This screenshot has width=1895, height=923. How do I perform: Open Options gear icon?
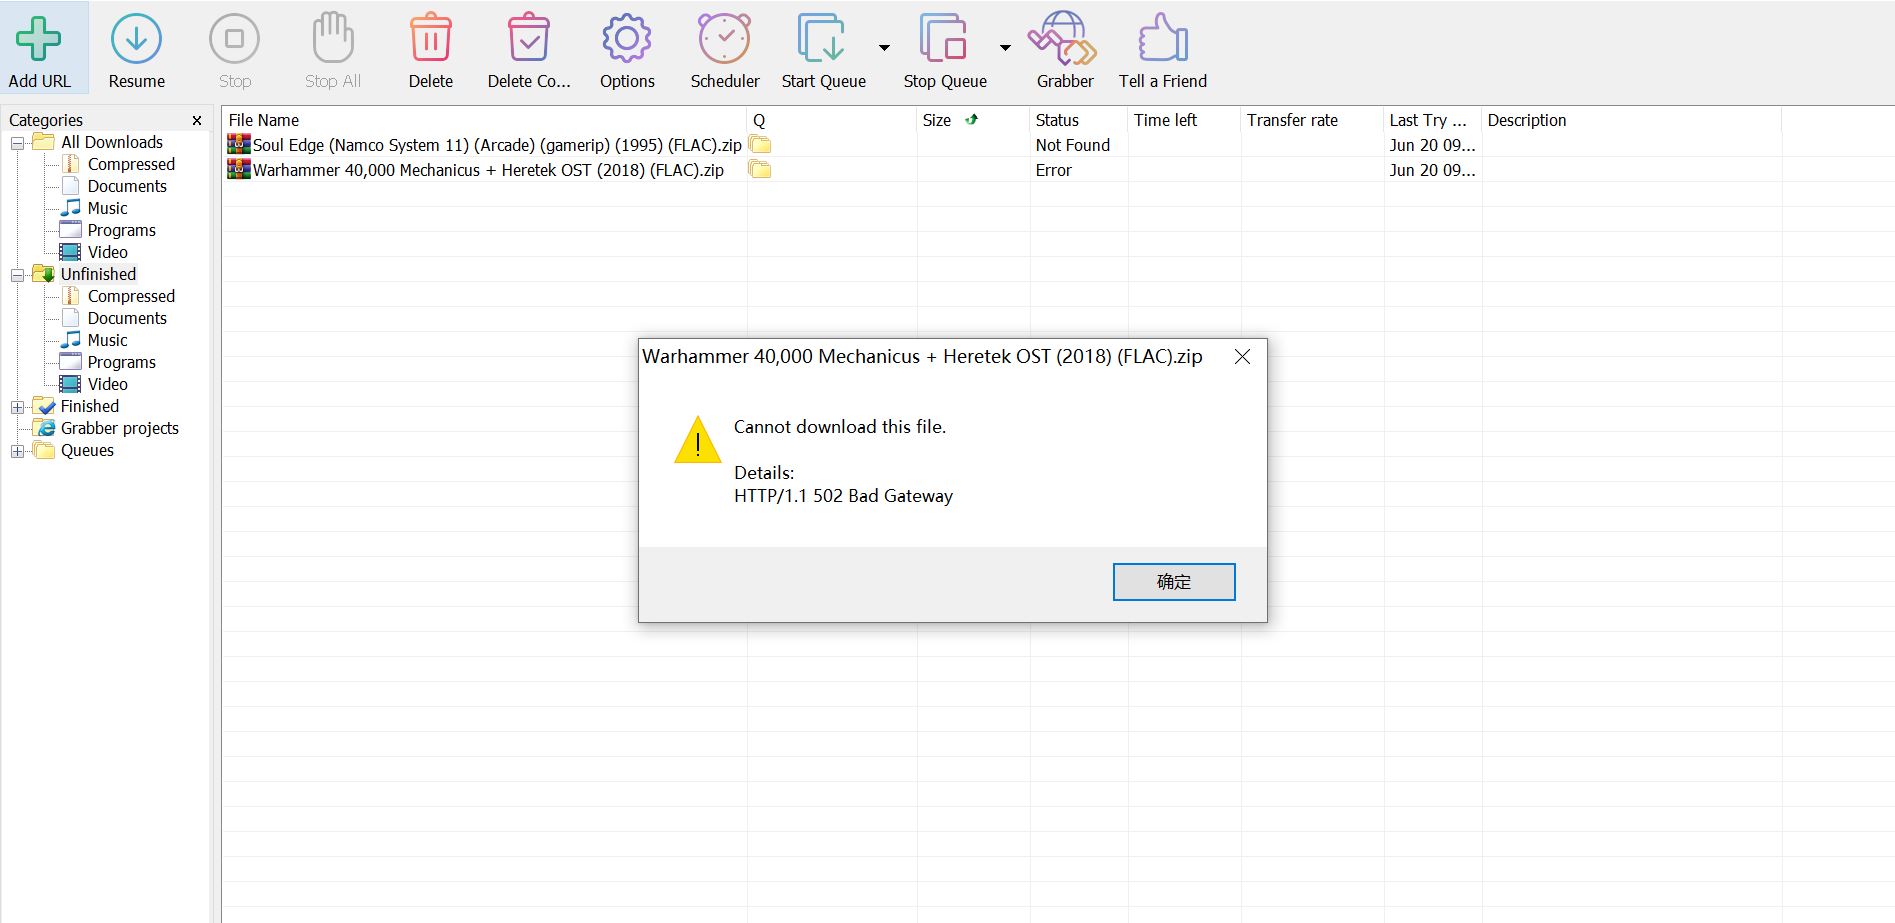click(627, 40)
